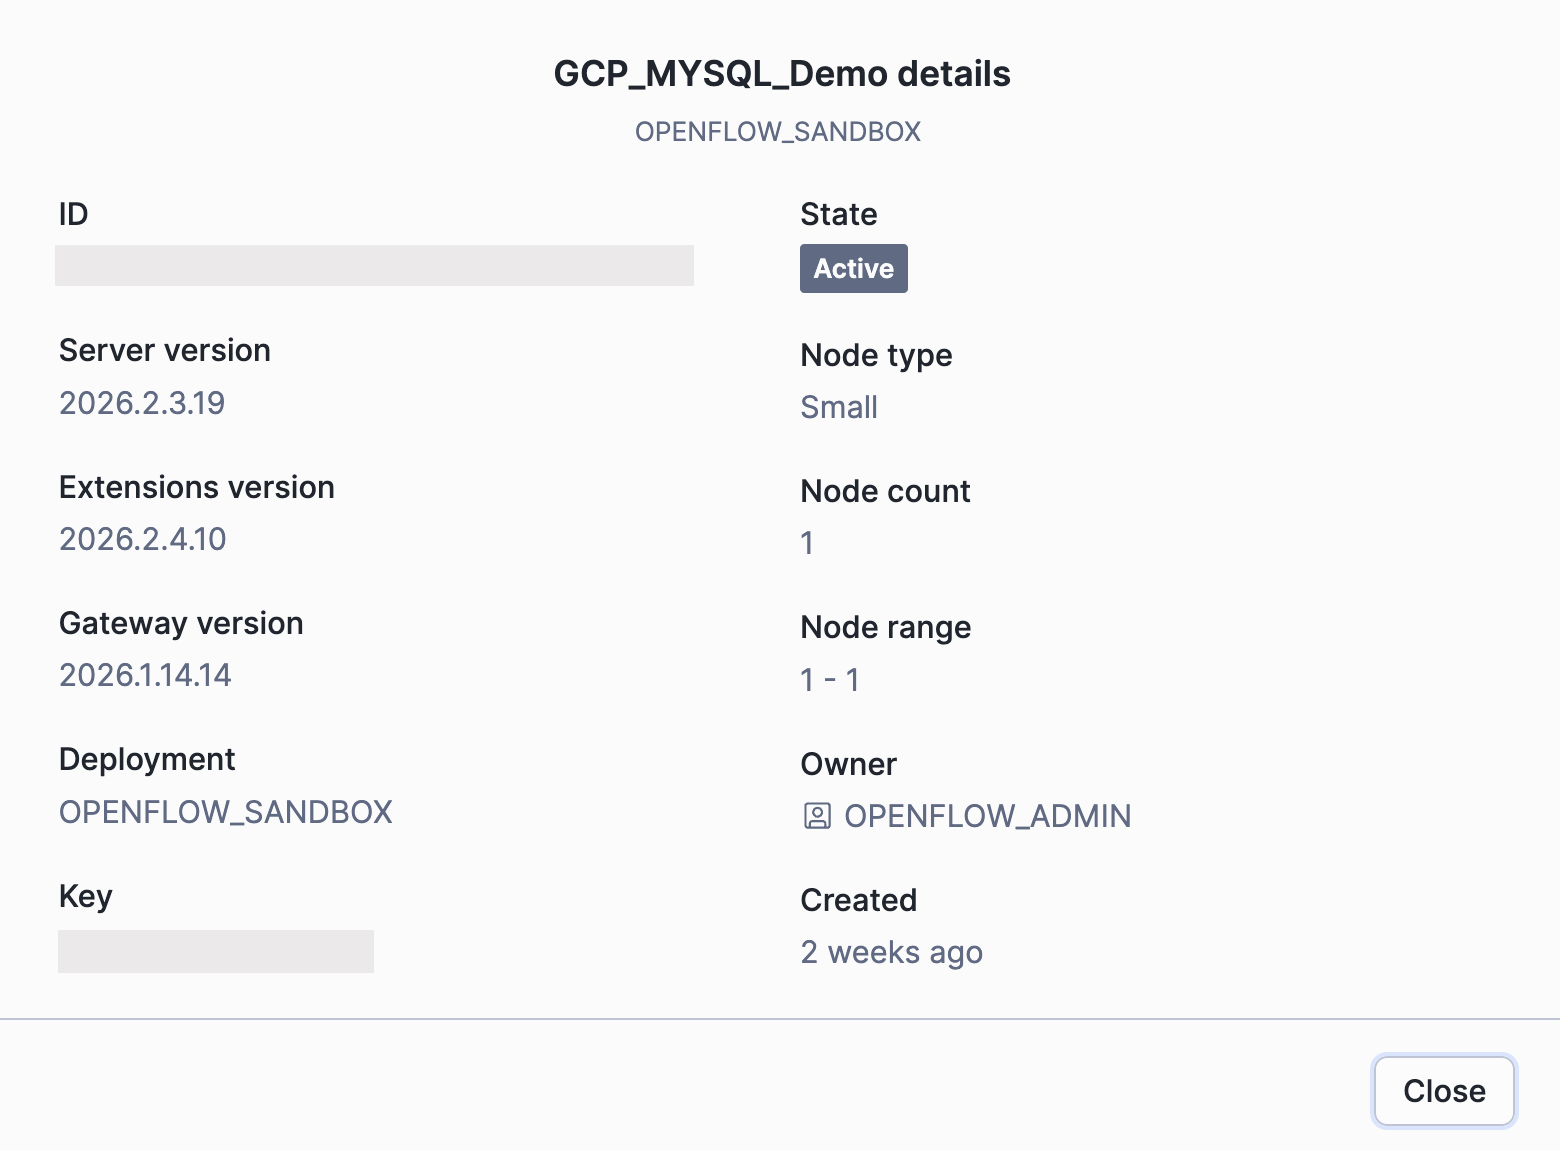Click the Active state badge
Image resolution: width=1560 pixels, height=1150 pixels.
[x=853, y=269]
